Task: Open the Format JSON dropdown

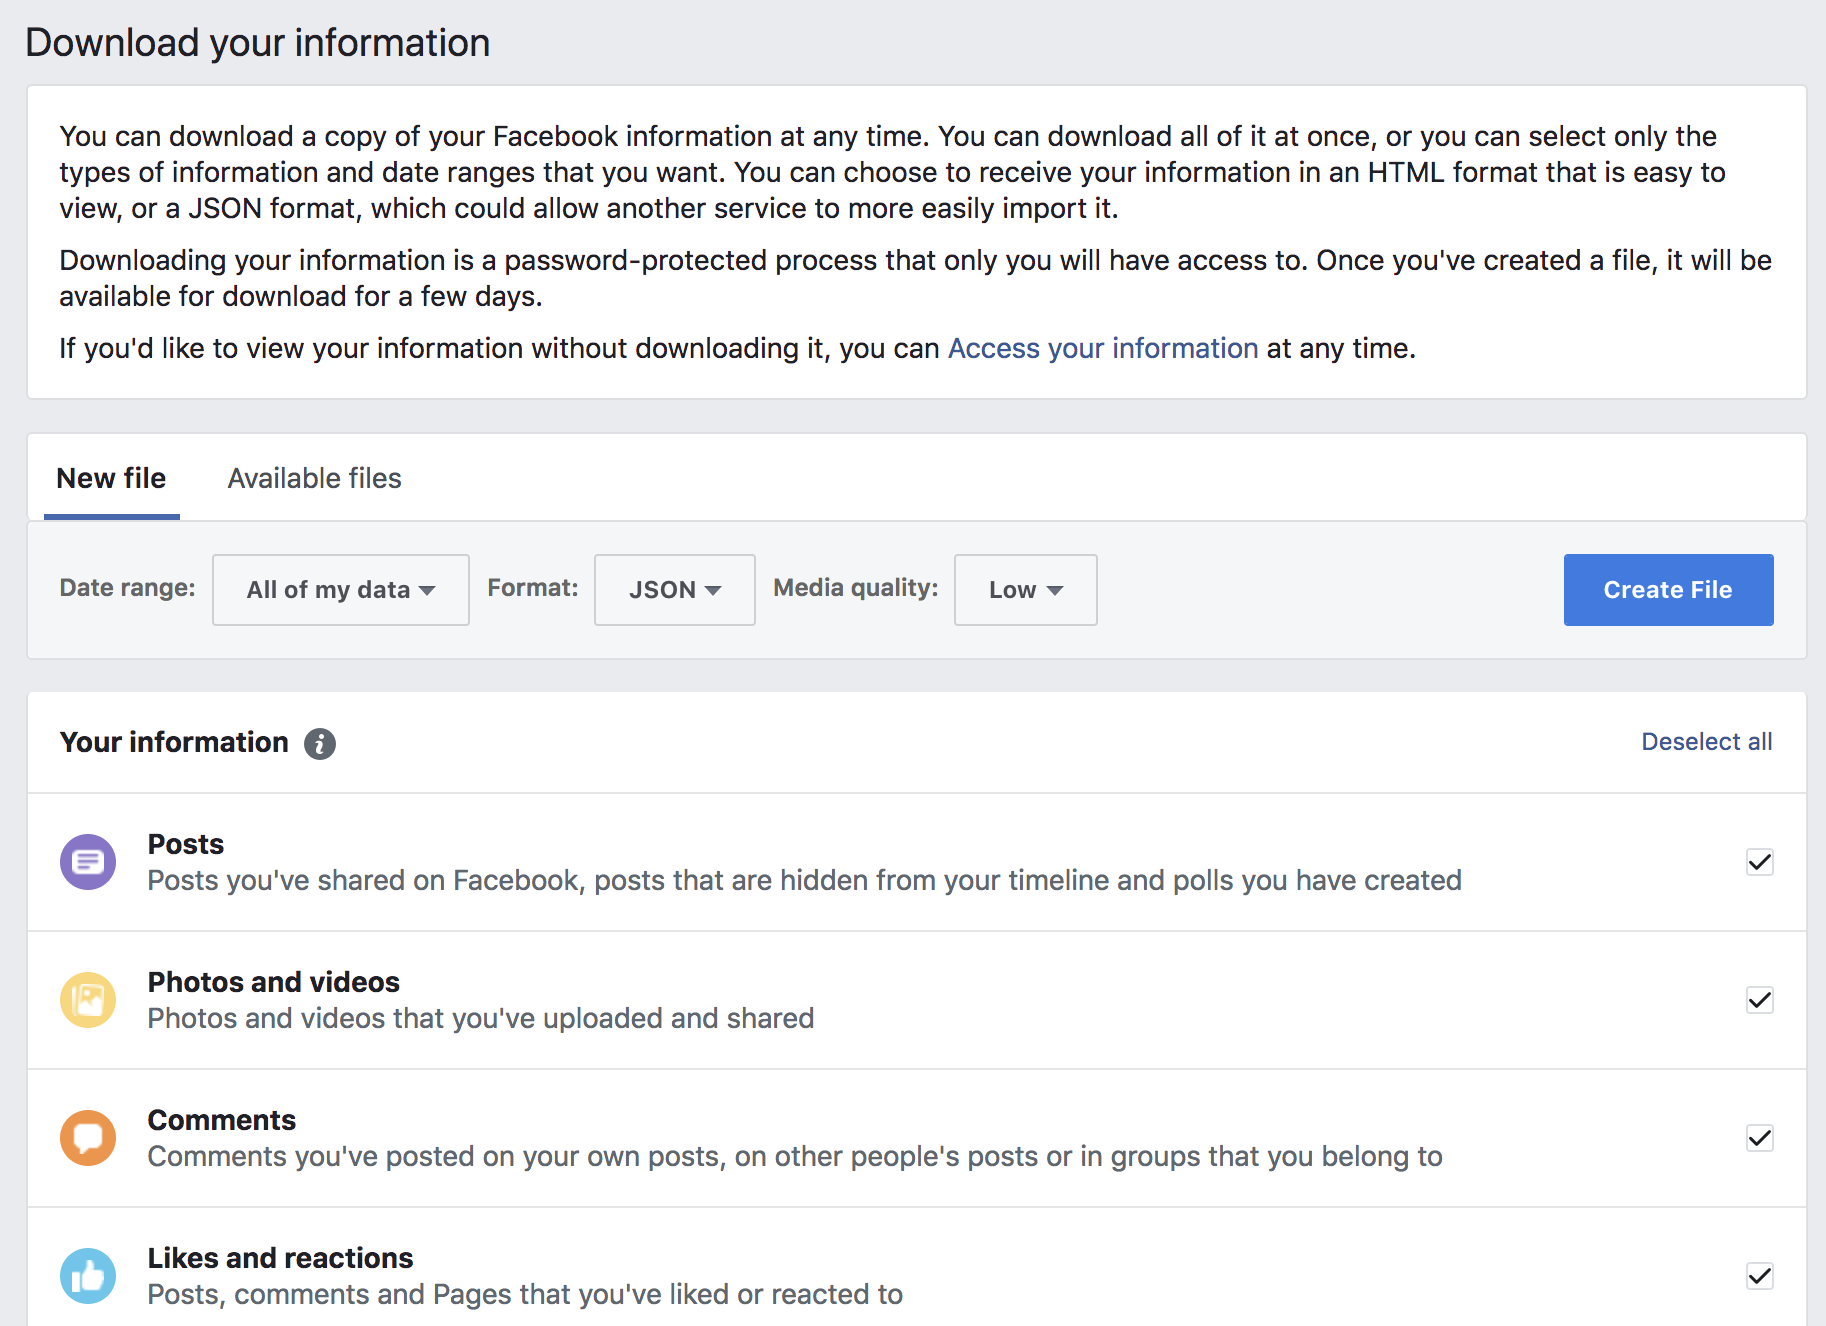Action: point(675,590)
